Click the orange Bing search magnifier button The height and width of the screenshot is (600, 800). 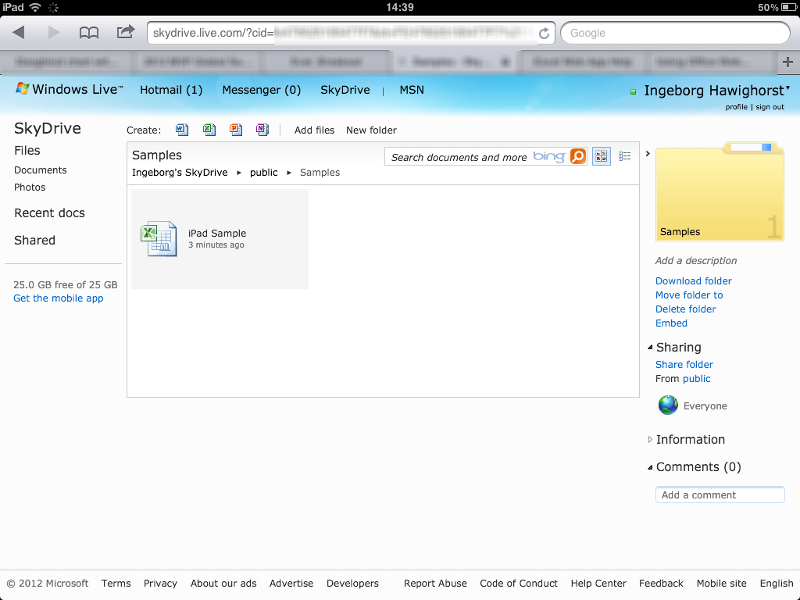[578, 157]
